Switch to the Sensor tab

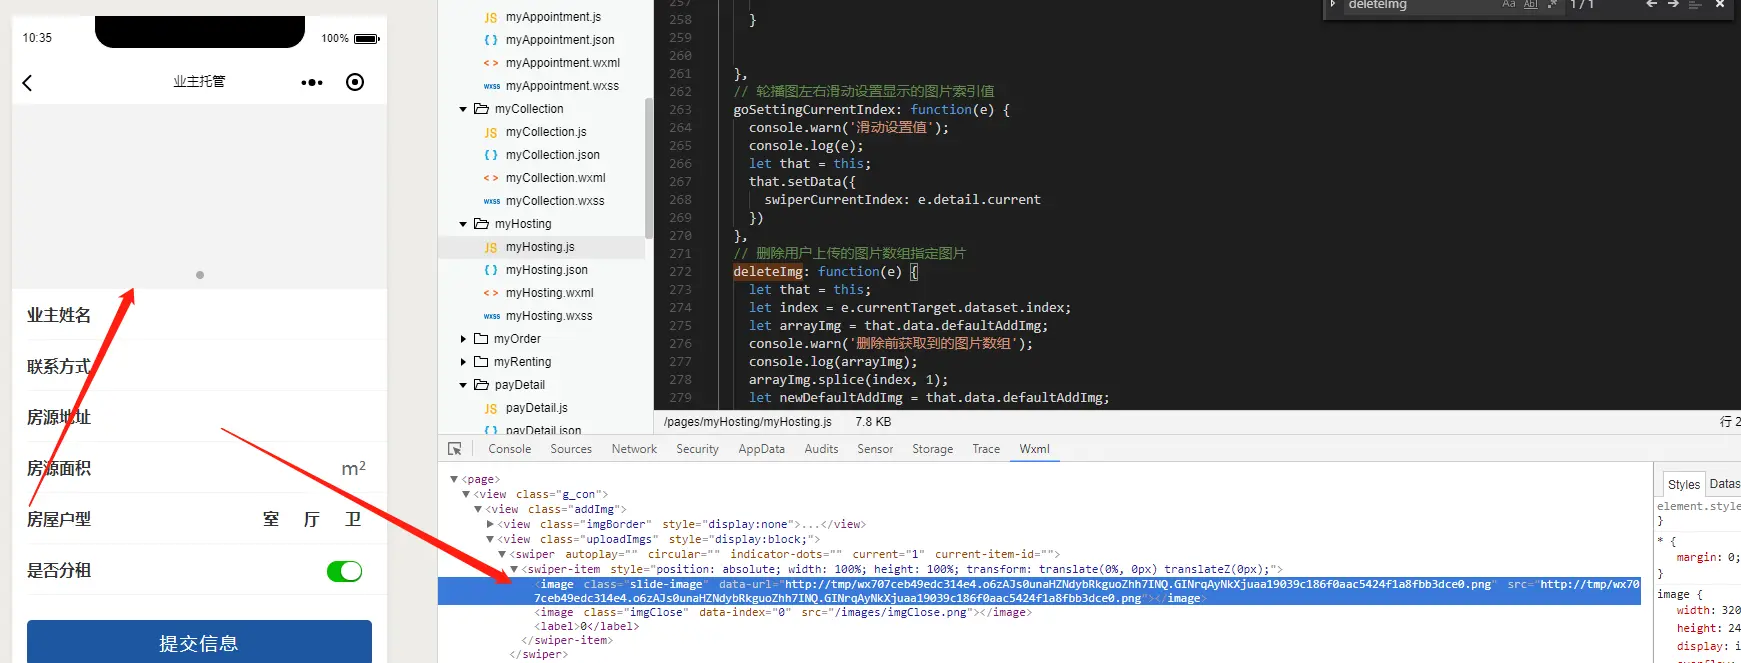tap(875, 449)
